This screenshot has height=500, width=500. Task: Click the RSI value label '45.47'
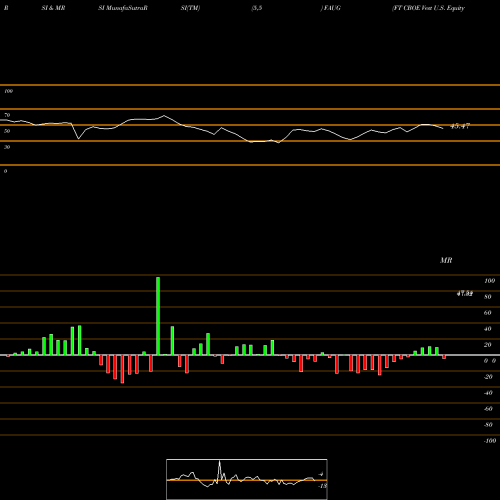(460, 126)
